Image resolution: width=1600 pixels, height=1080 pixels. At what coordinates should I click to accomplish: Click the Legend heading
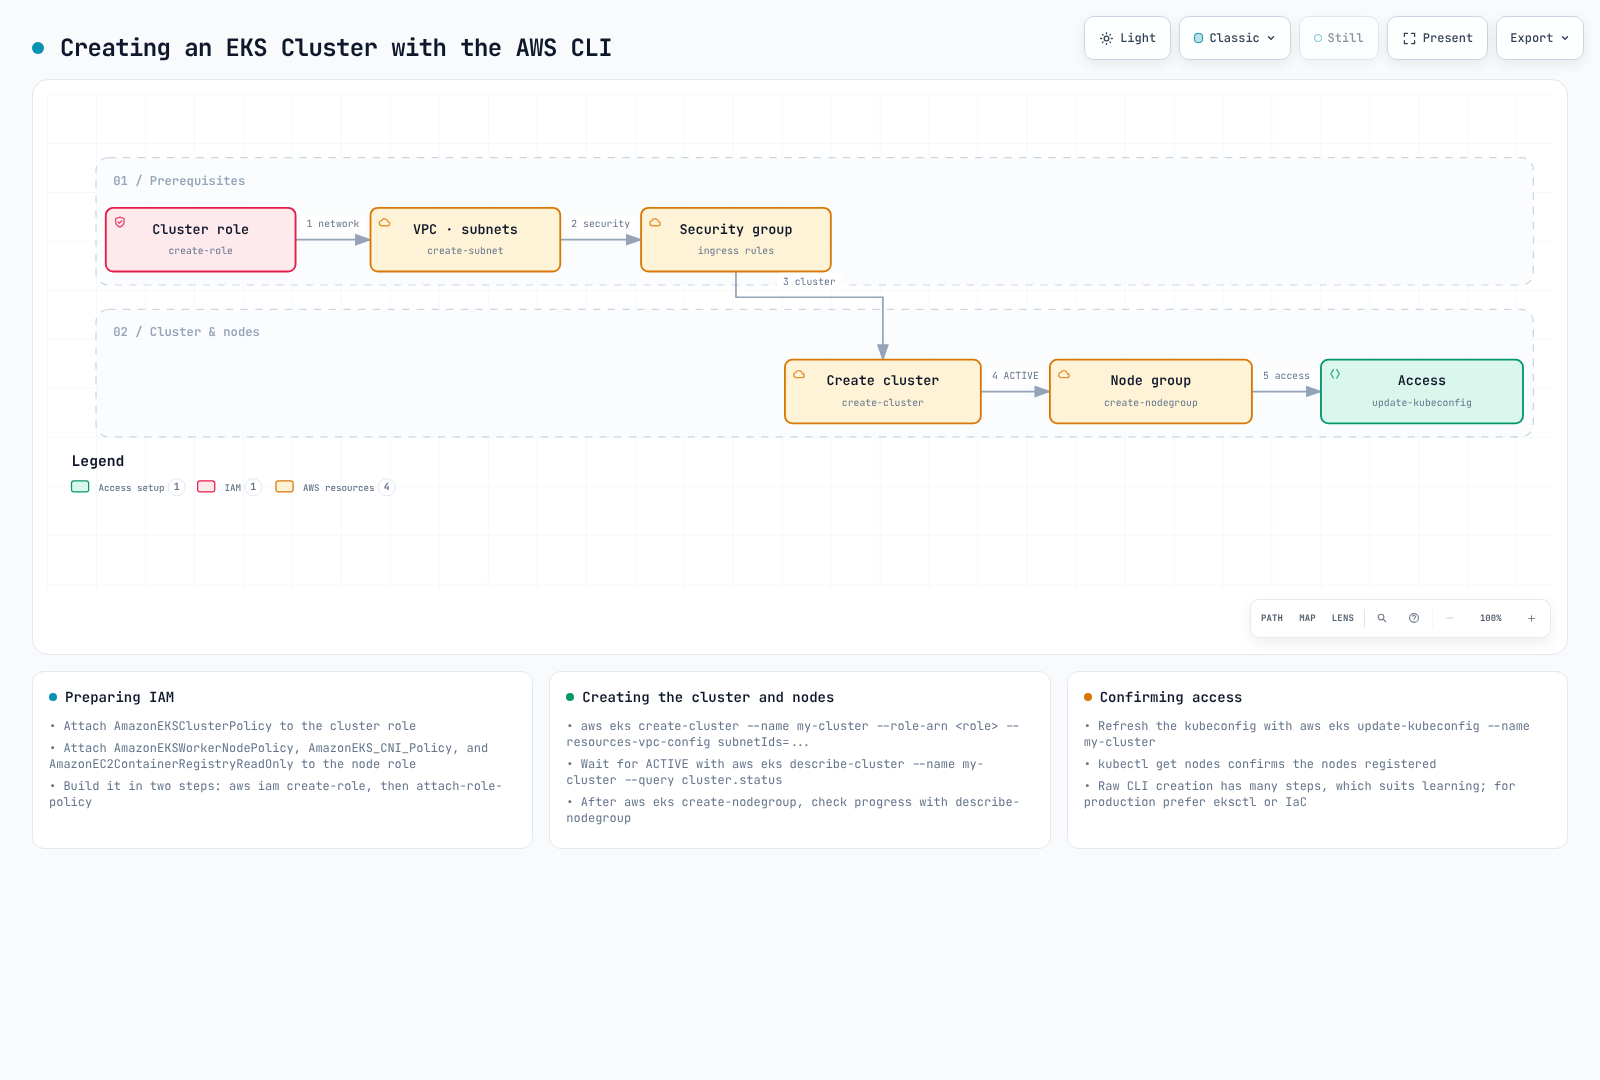(x=98, y=461)
